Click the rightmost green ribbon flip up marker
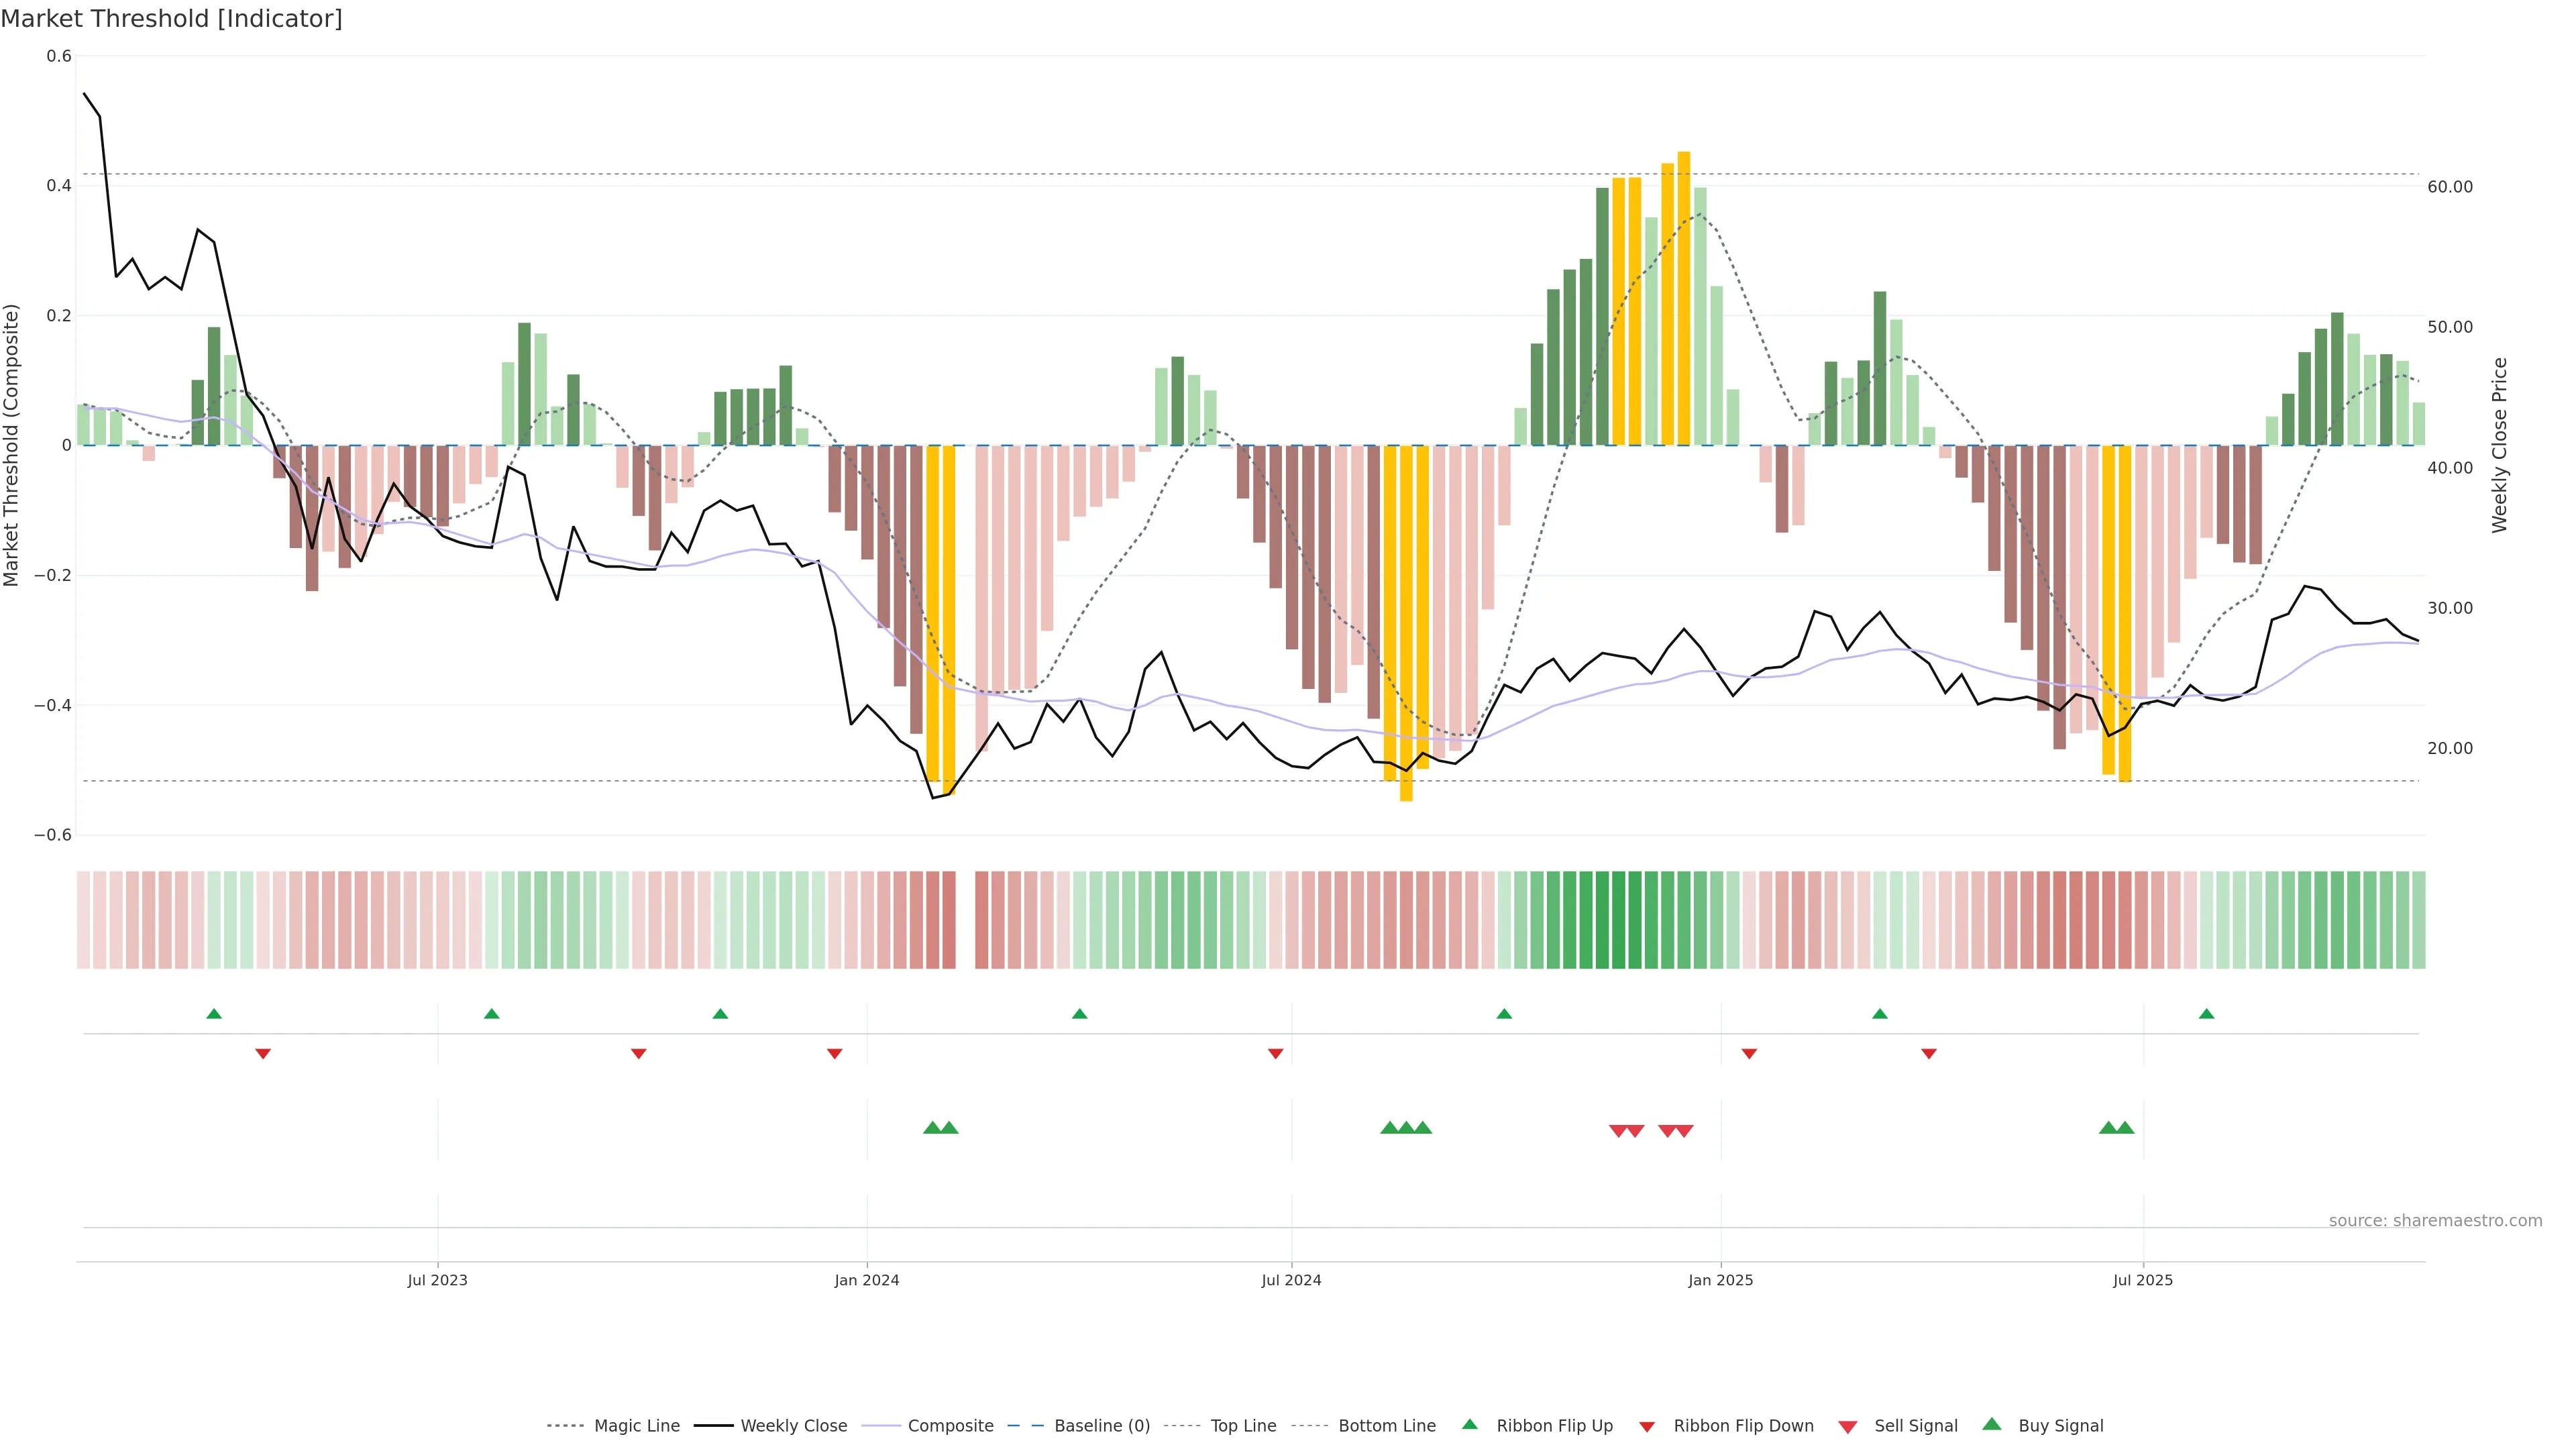 pyautogui.click(x=2206, y=1014)
